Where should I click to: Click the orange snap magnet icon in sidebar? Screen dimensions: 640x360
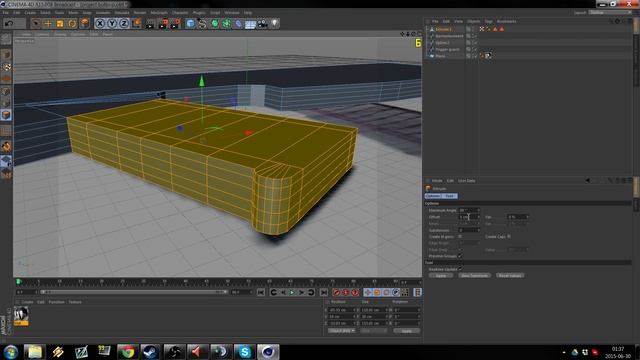[x=6, y=146]
